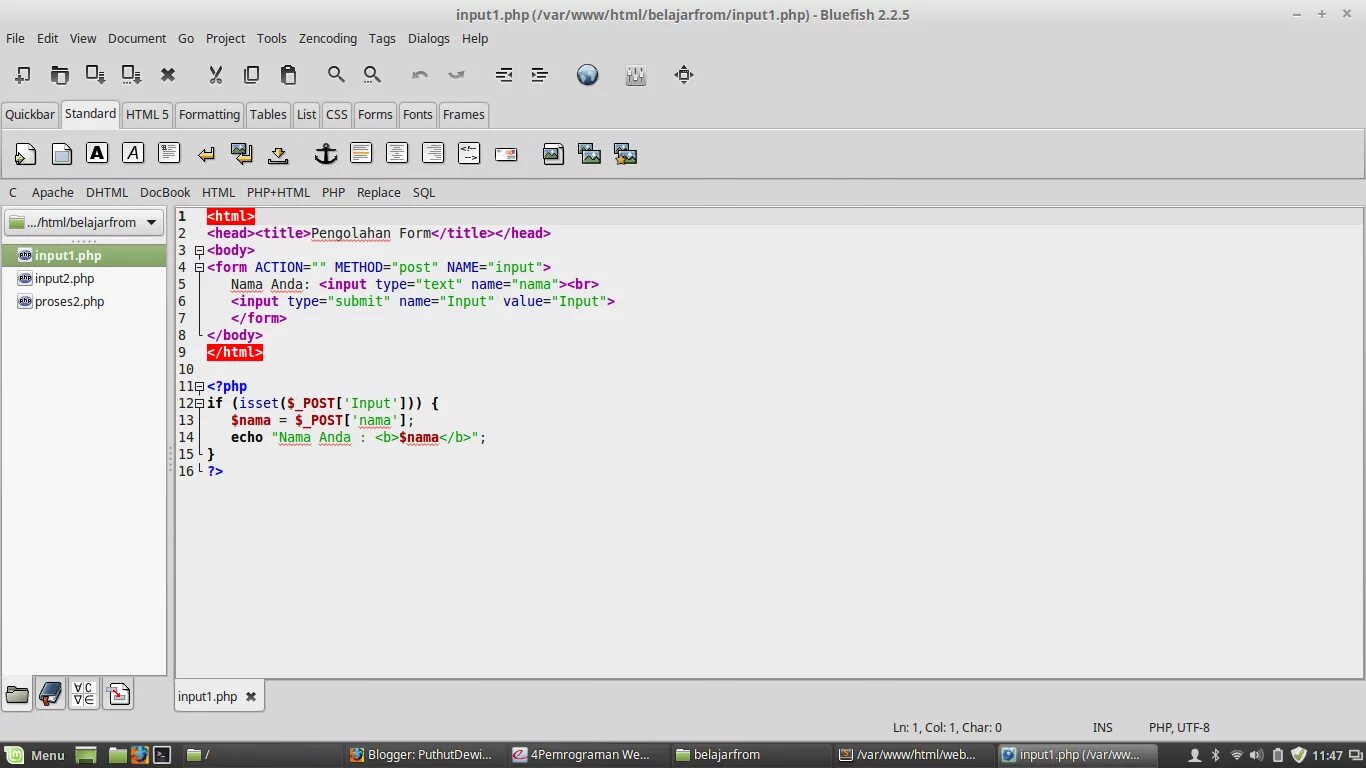This screenshot has height=768, width=1366.
Task: Insert Anchor link icon
Action: tap(326, 154)
